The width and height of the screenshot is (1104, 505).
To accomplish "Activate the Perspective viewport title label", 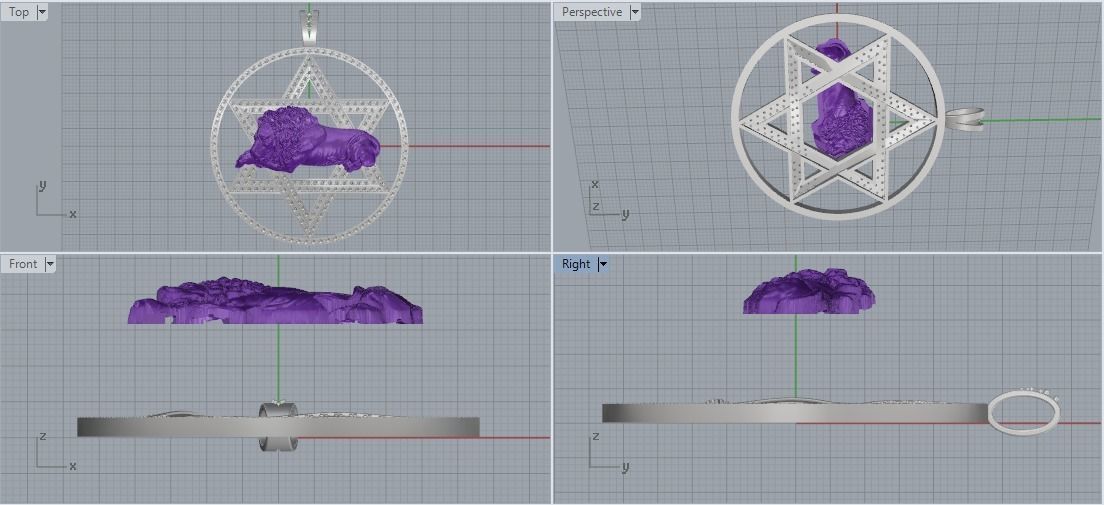I will coord(591,12).
